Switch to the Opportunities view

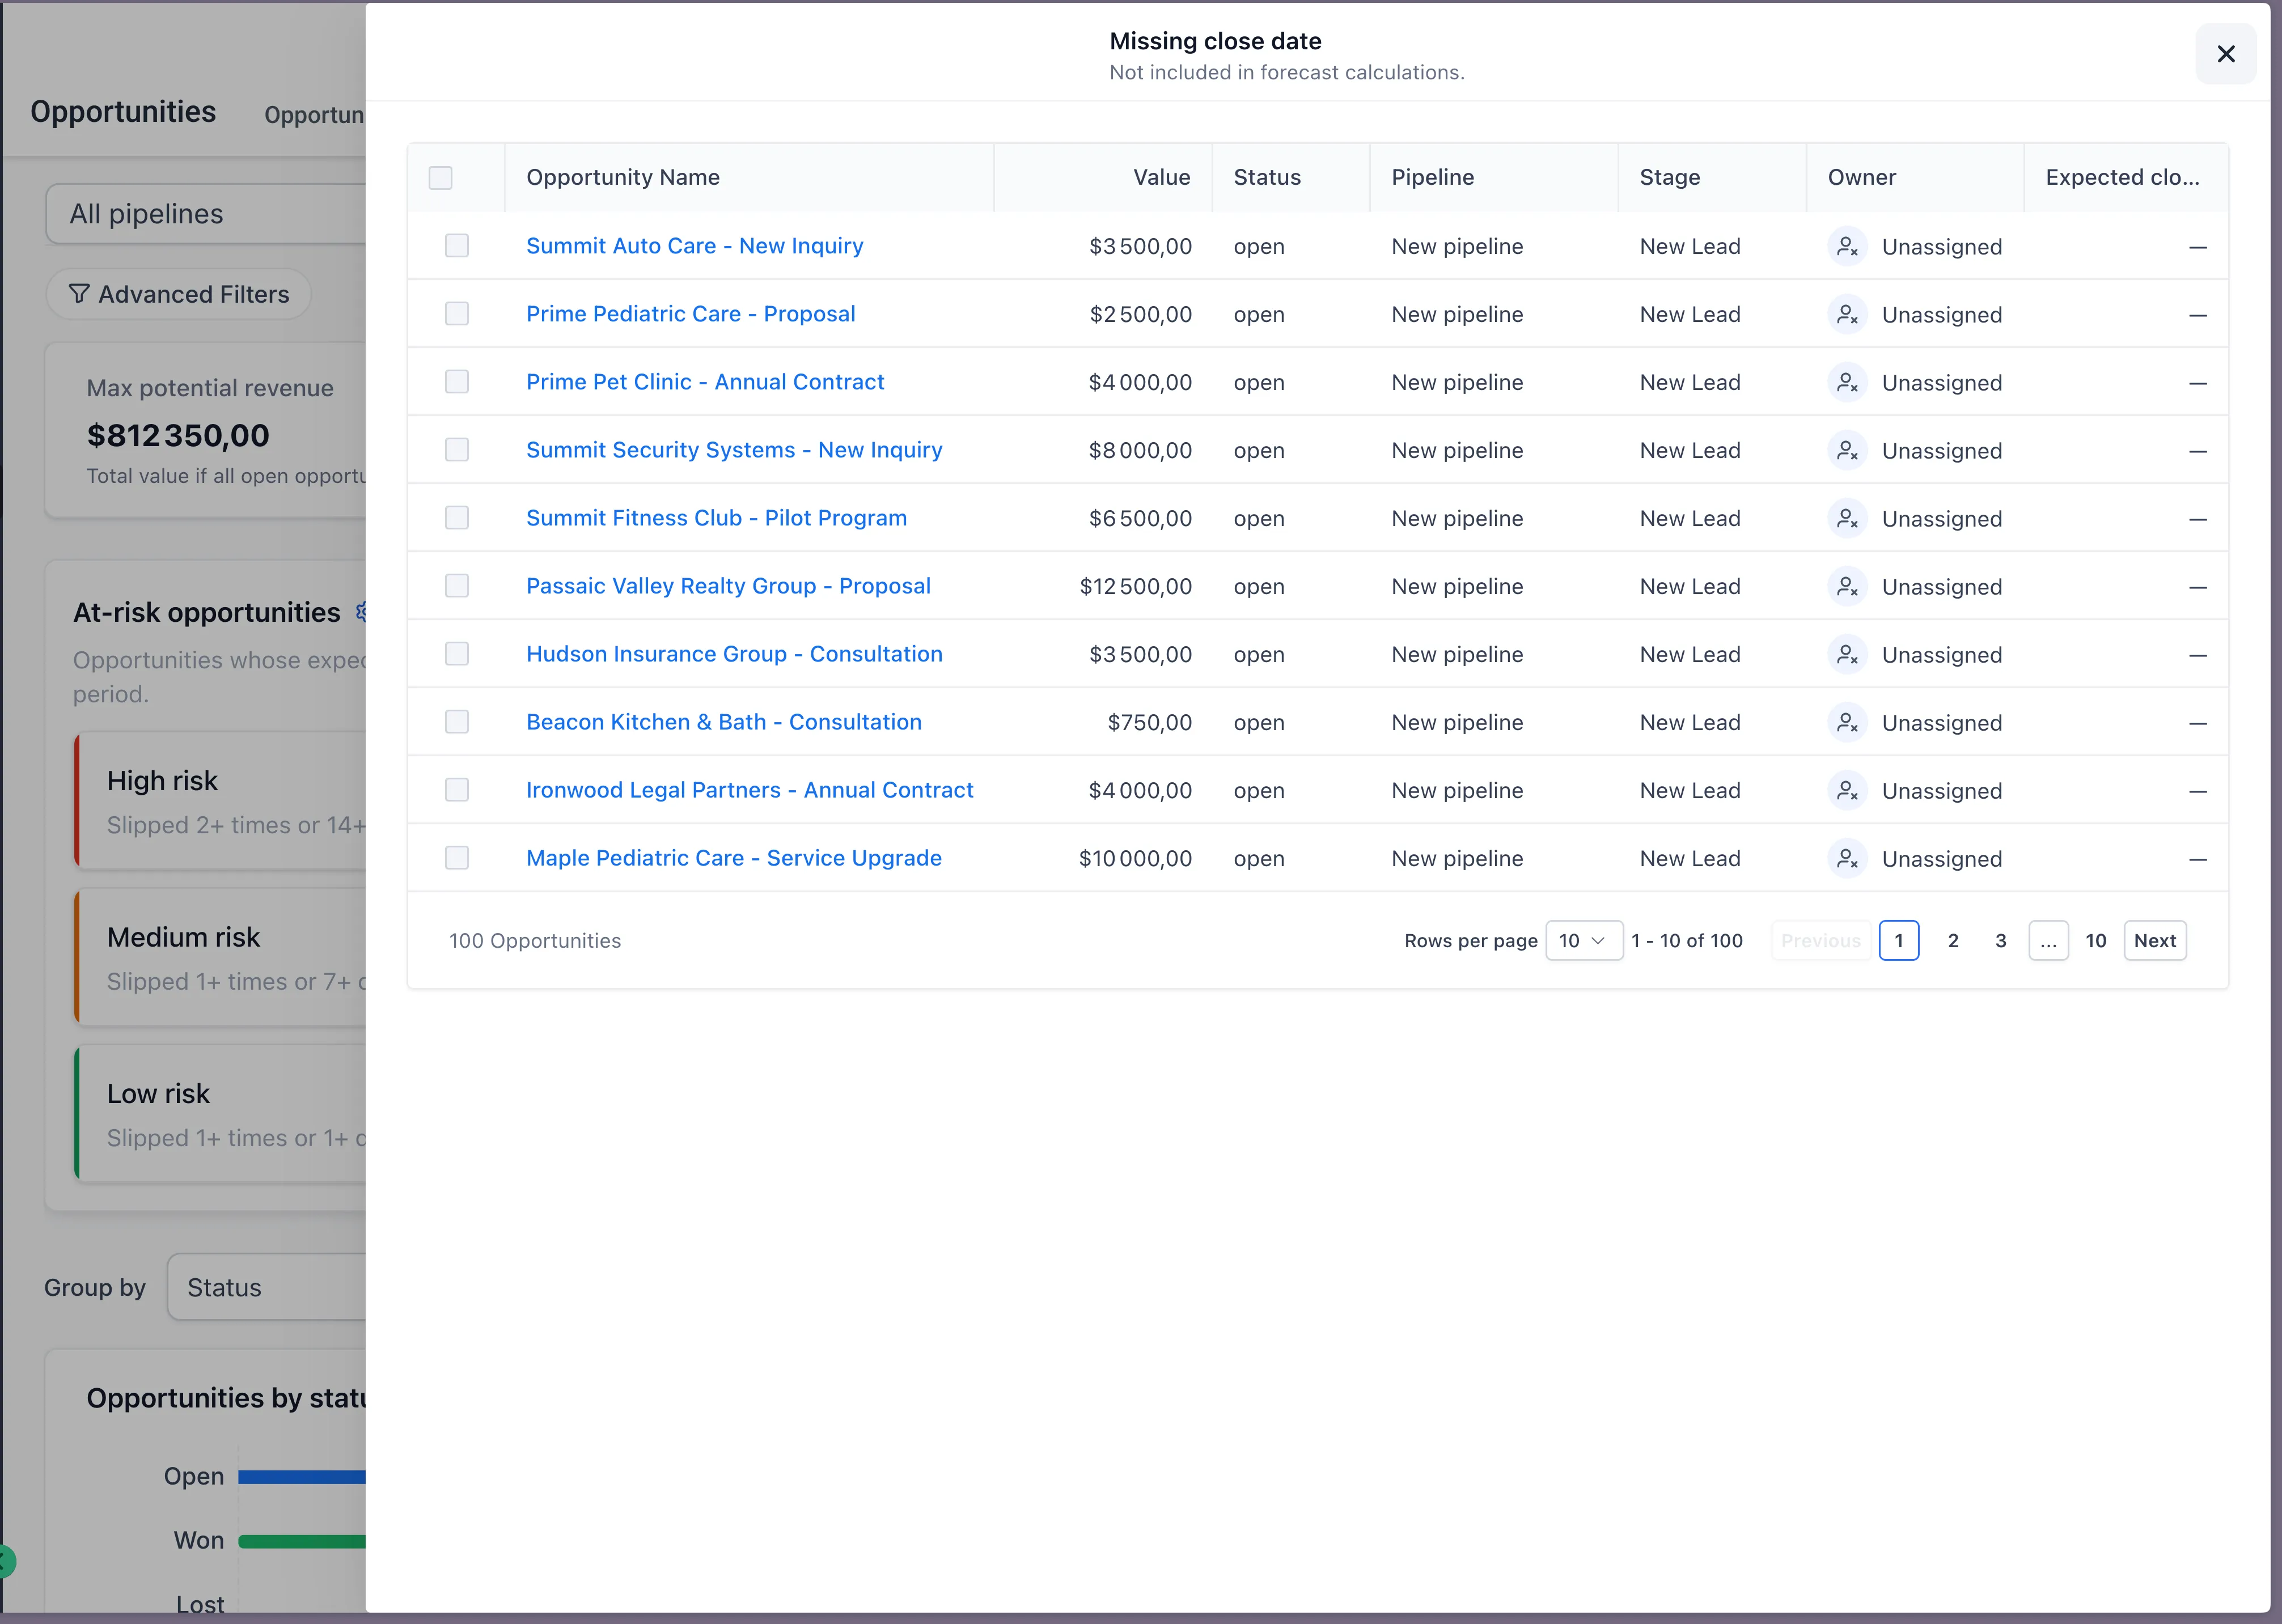tap(123, 111)
